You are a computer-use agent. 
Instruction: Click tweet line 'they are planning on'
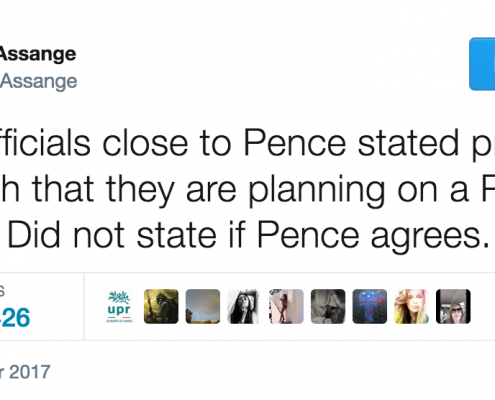[247, 189]
